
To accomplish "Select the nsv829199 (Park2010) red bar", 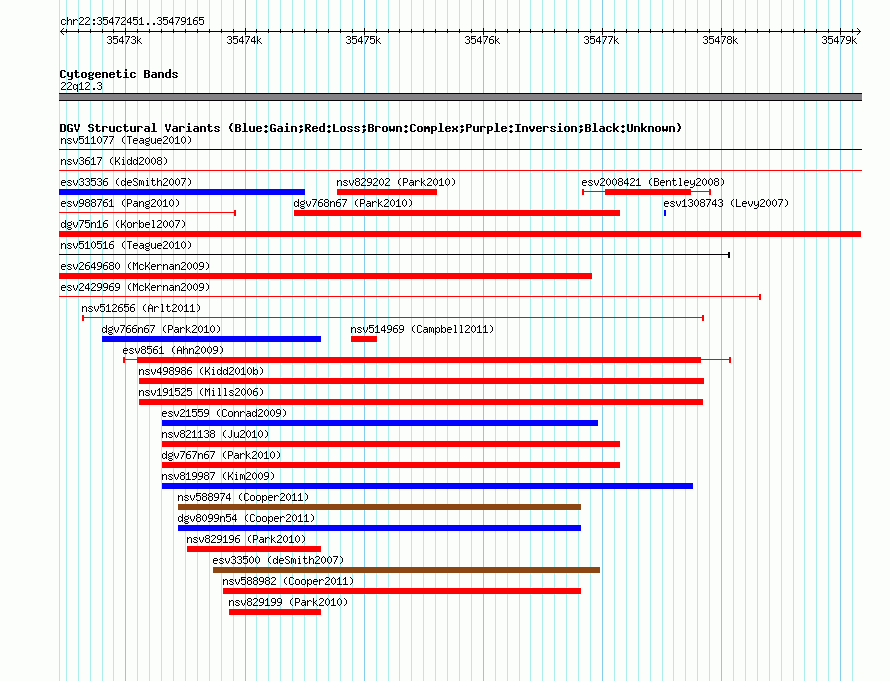I will point(275,612).
